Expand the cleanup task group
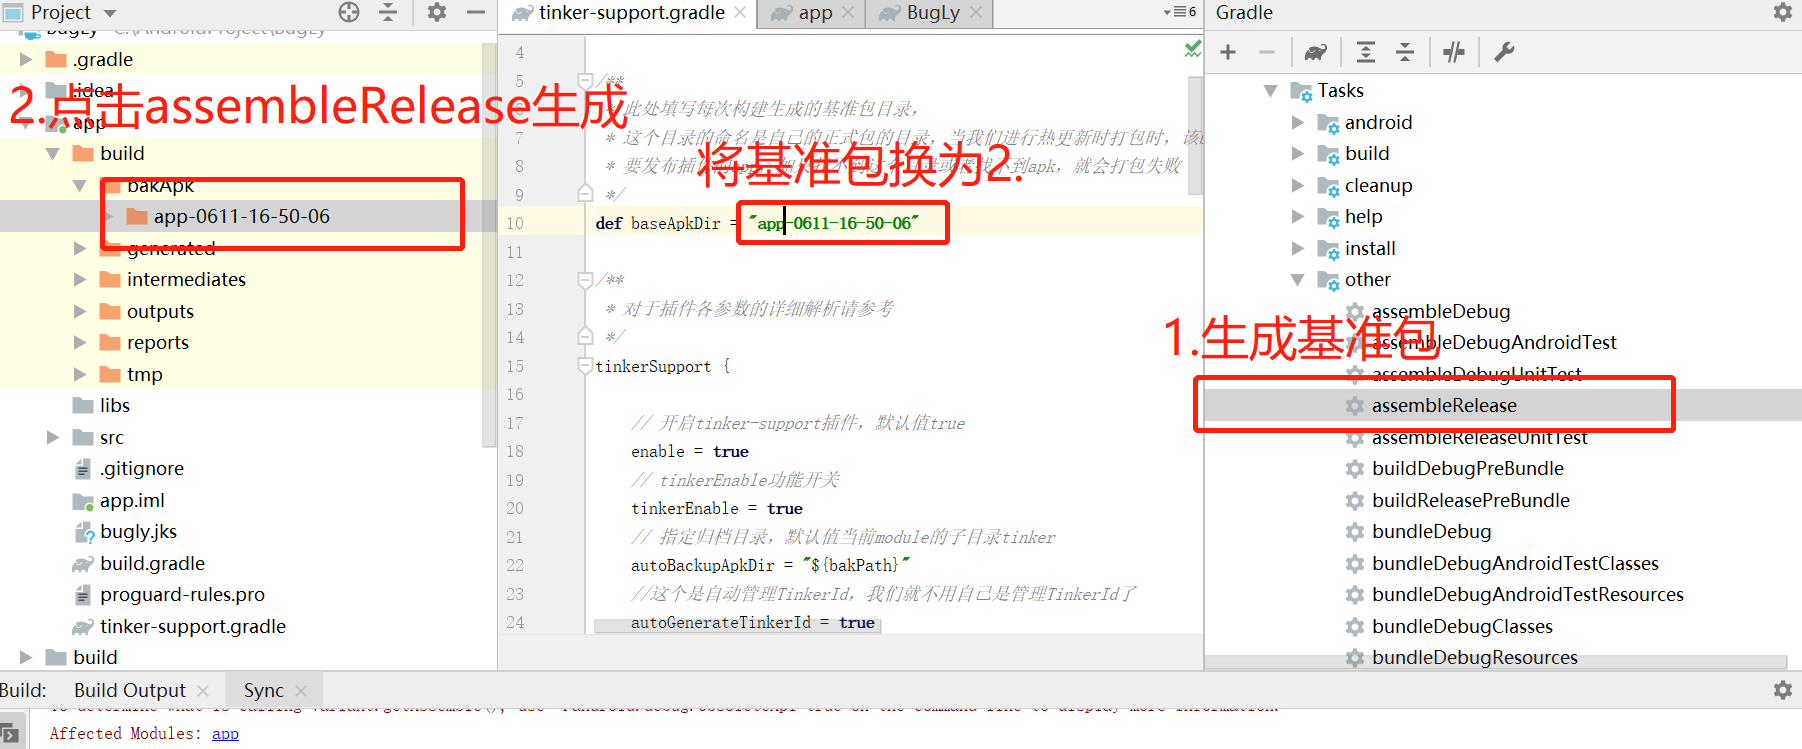 click(1298, 186)
